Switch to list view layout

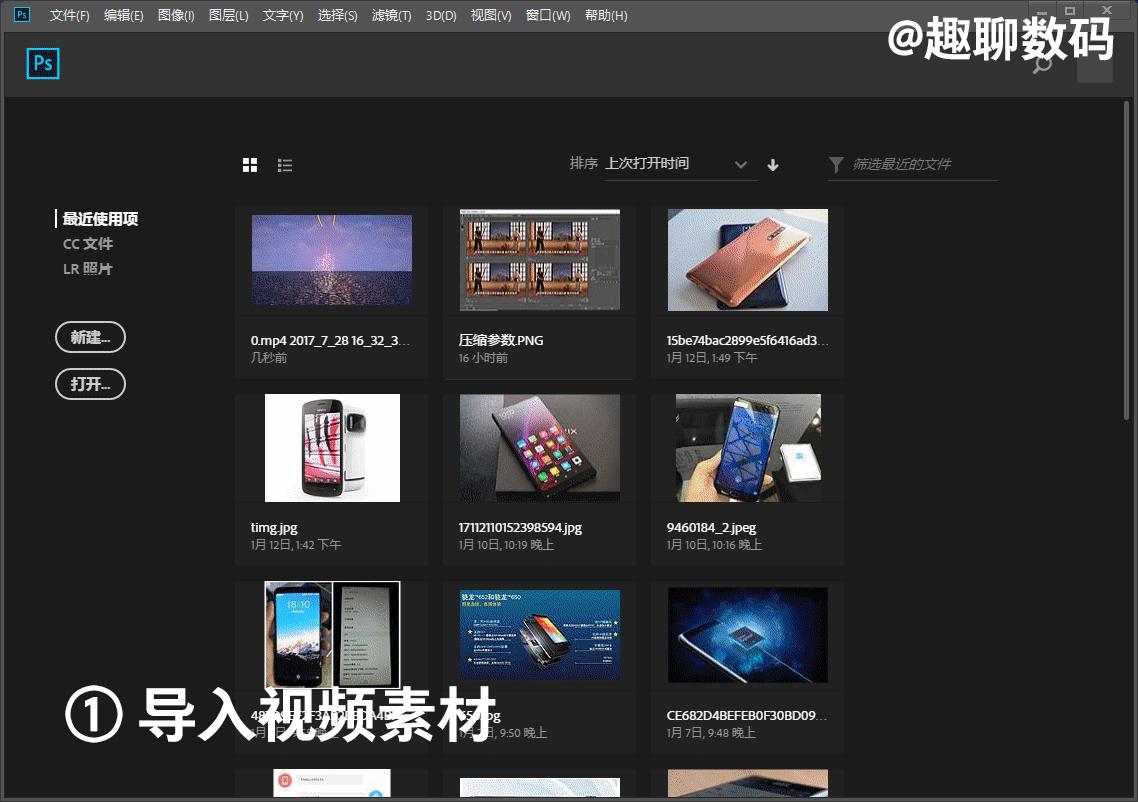coord(285,164)
